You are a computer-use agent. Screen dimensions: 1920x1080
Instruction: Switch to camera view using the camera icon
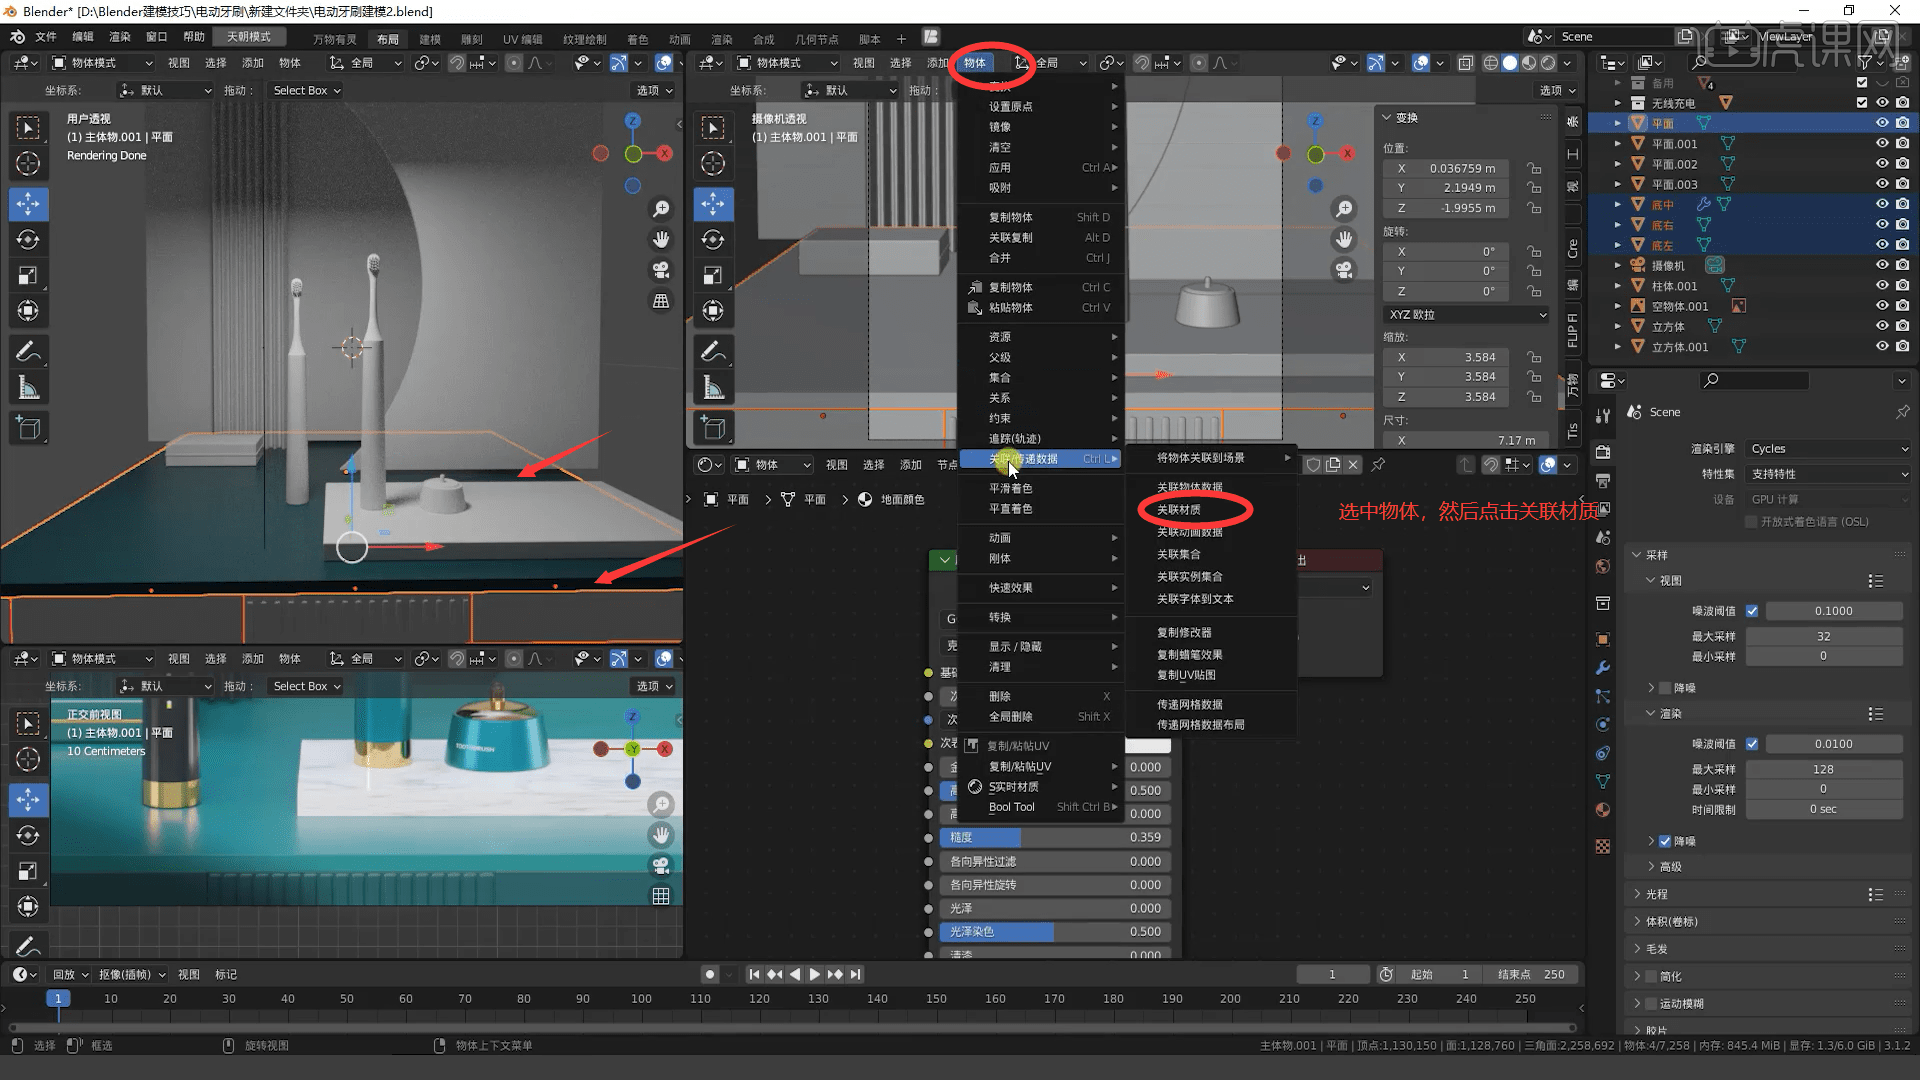(x=661, y=270)
